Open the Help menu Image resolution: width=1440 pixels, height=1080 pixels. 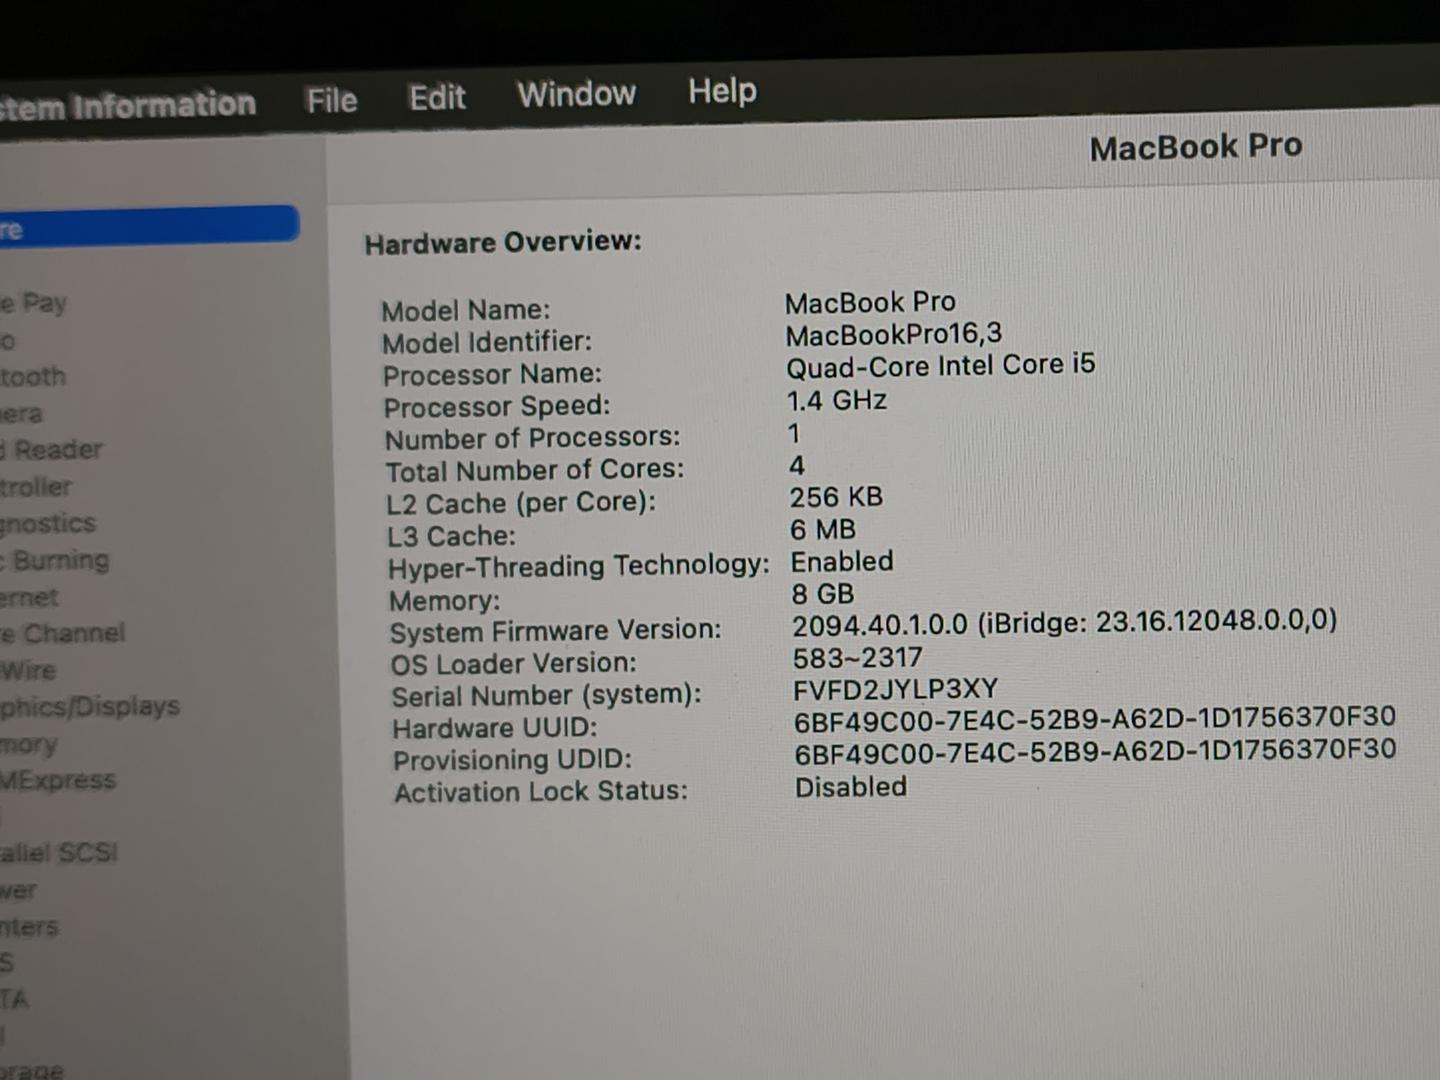[722, 91]
